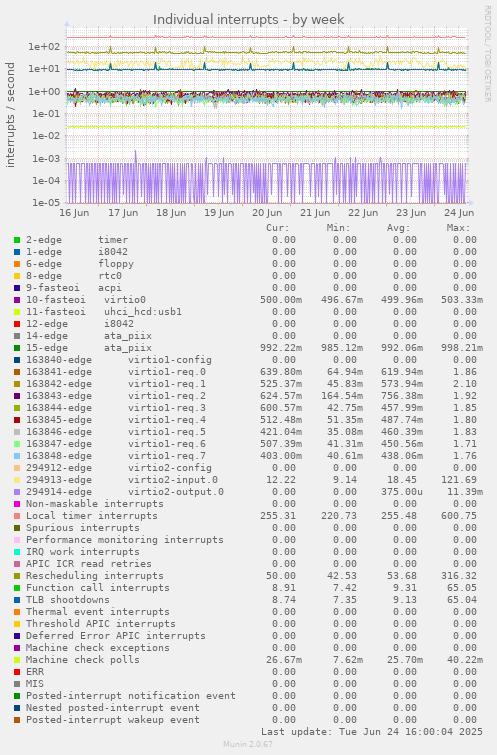Viewport: 497px width, 755px height.
Task: Click the '600.75' max for Local timer interrupts
Action: [459, 516]
